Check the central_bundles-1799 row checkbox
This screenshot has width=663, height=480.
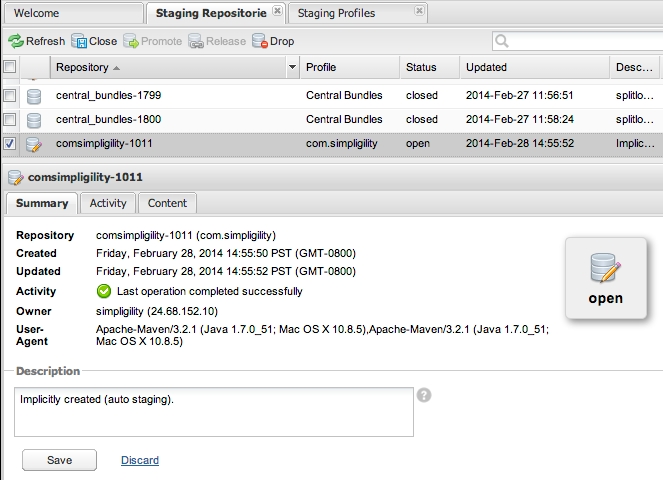pos(9,95)
